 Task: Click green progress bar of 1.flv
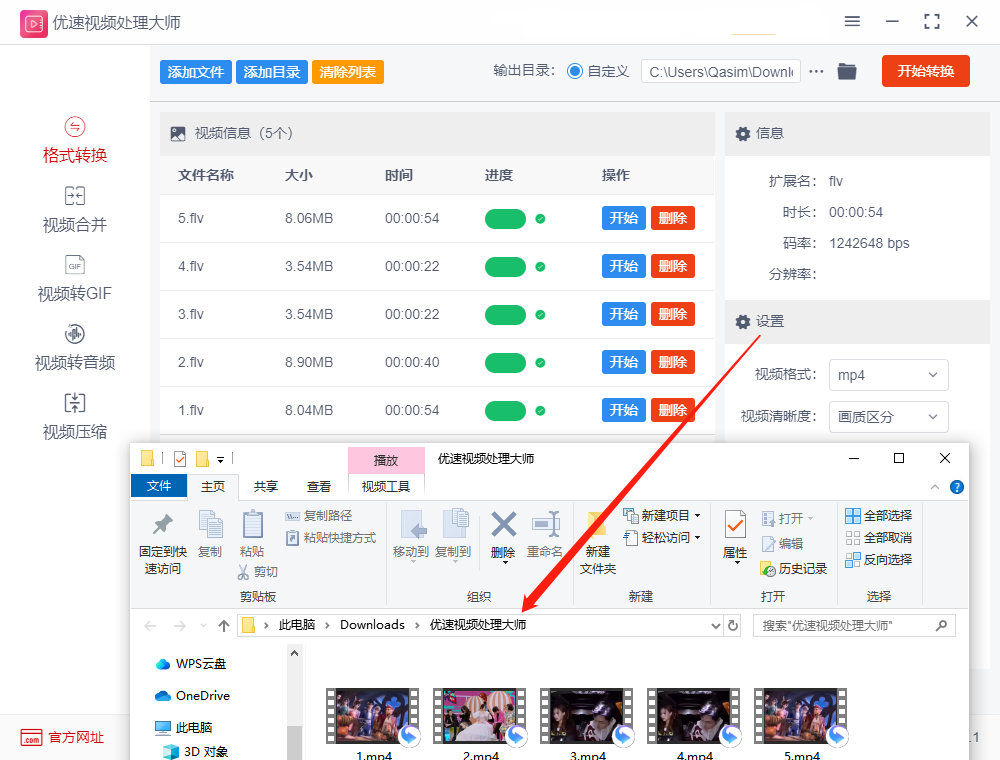click(x=505, y=411)
